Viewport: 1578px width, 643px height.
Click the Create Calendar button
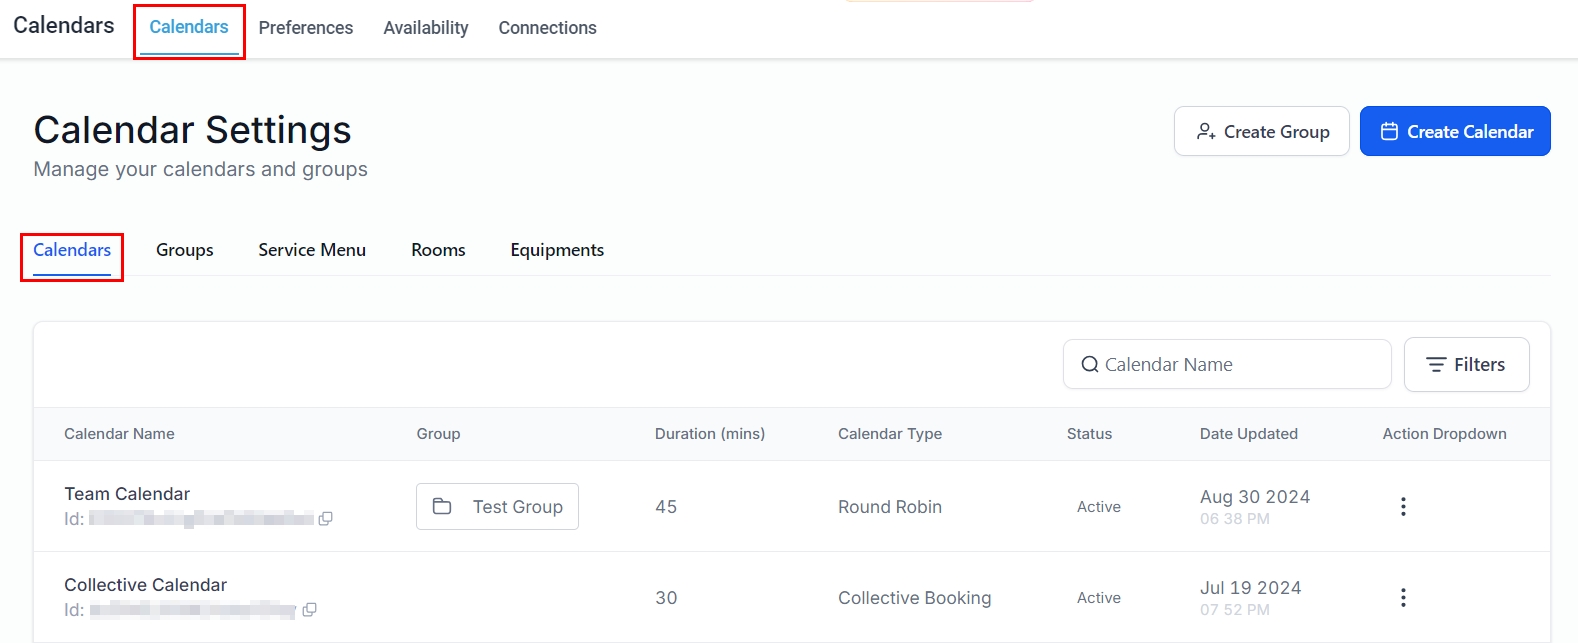[1454, 132]
